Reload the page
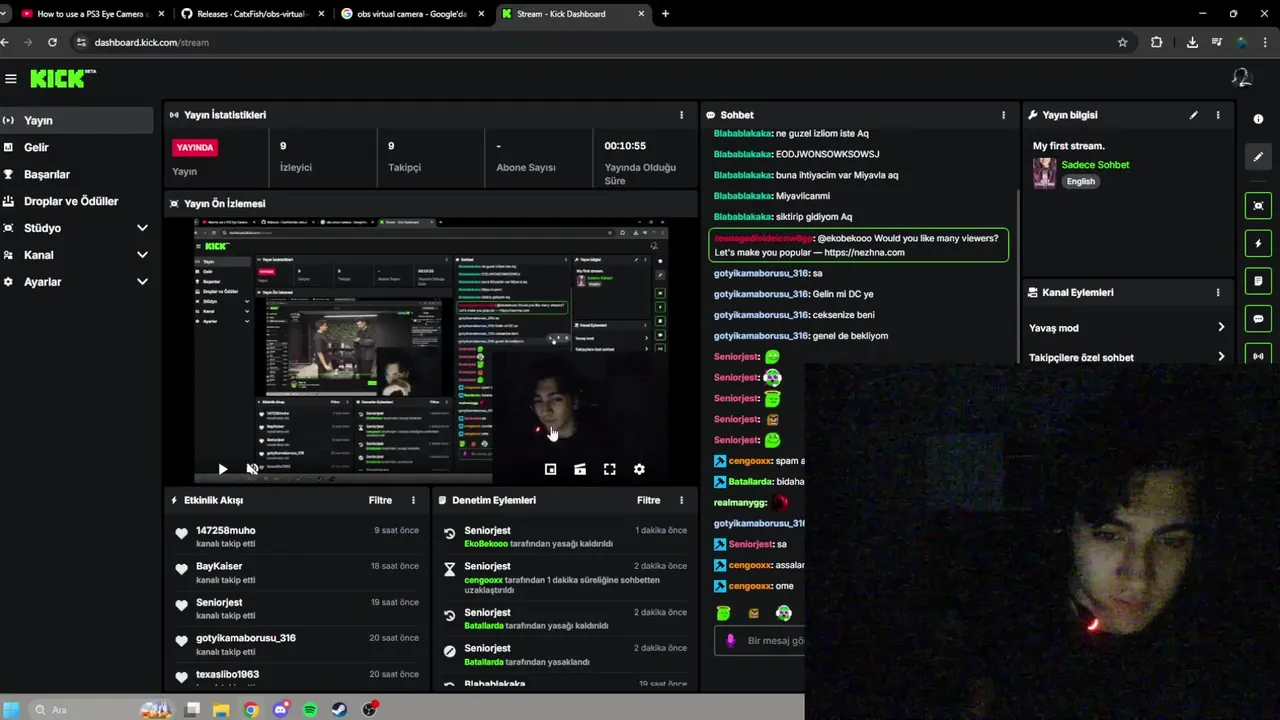This screenshot has width=1280, height=720. pyautogui.click(x=52, y=42)
